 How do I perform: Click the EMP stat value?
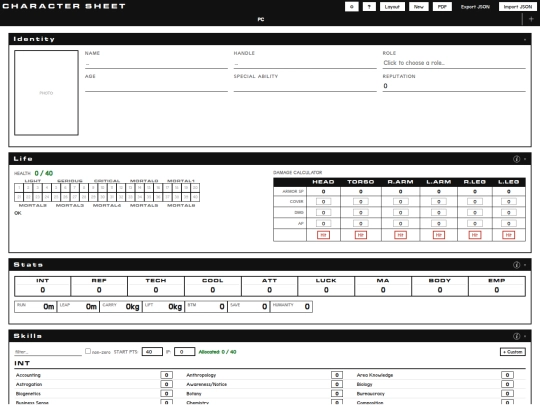tap(497, 290)
